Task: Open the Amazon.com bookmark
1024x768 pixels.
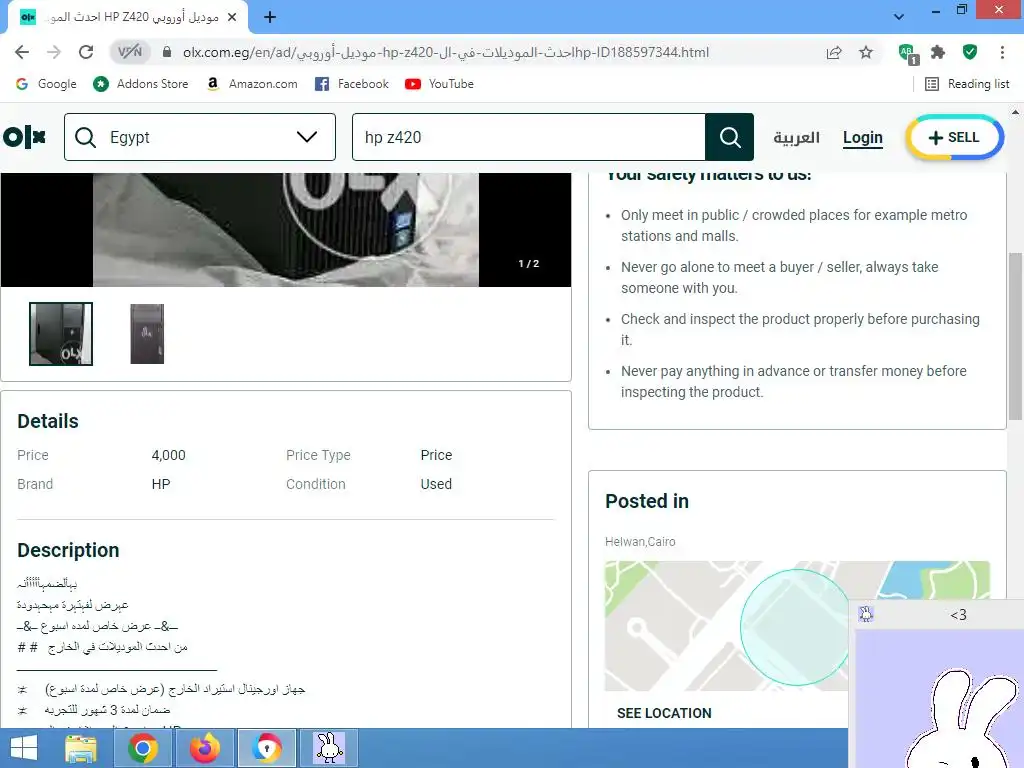Action: [251, 84]
